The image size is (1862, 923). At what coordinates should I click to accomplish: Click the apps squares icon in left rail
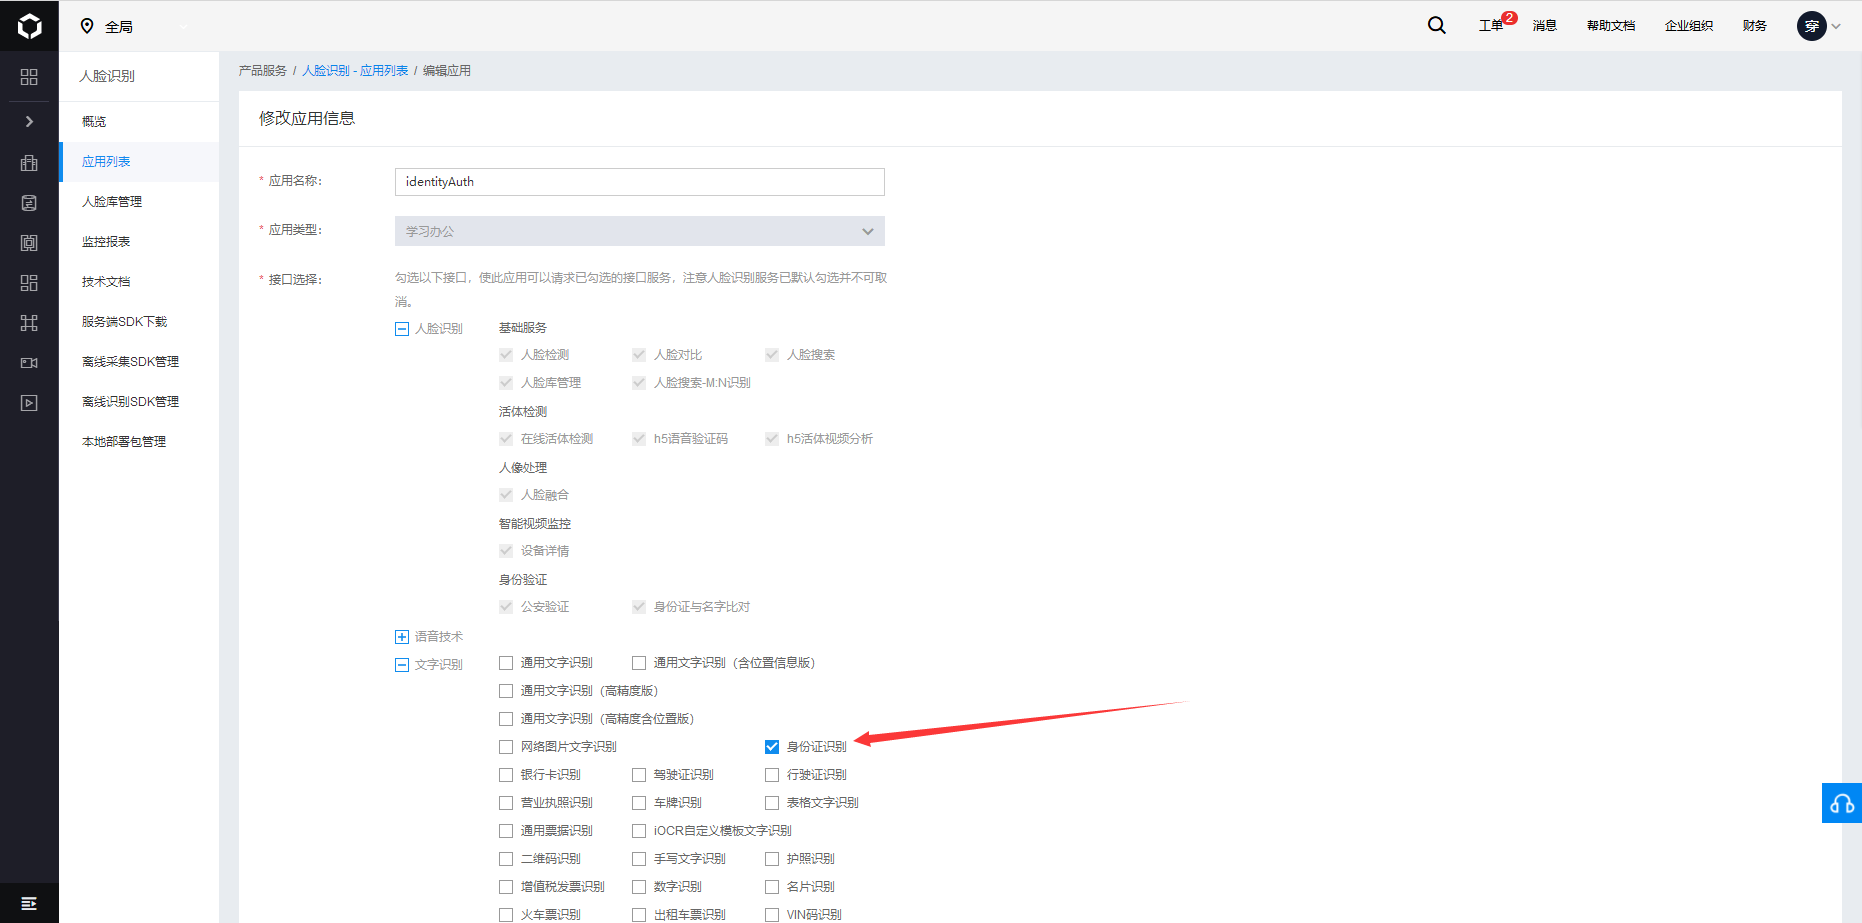point(29,283)
